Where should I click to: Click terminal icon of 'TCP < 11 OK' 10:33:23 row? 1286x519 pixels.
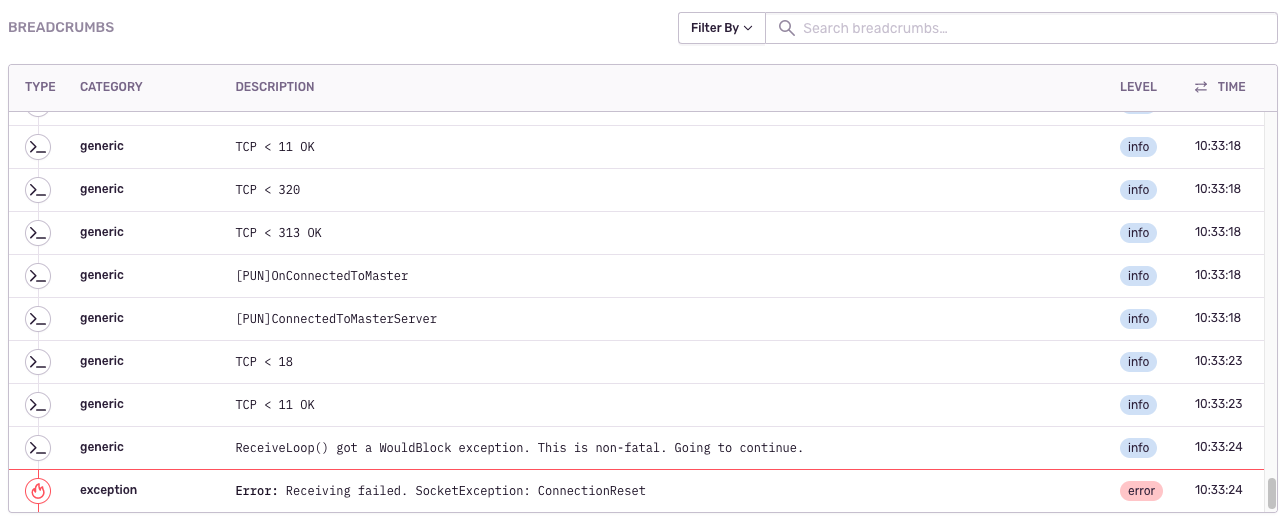click(38, 405)
